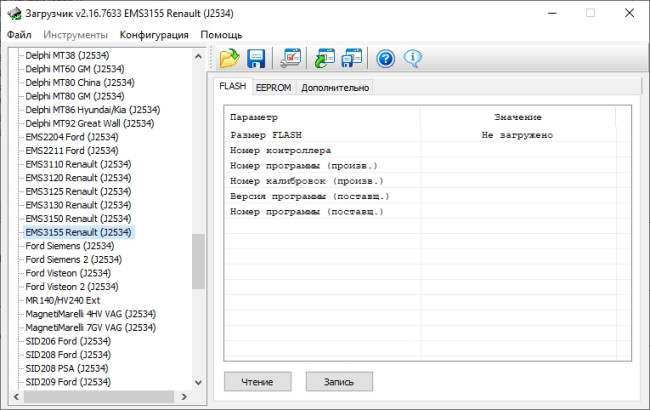Select MR140/HV240 Ext entry

pyautogui.click(x=63, y=301)
